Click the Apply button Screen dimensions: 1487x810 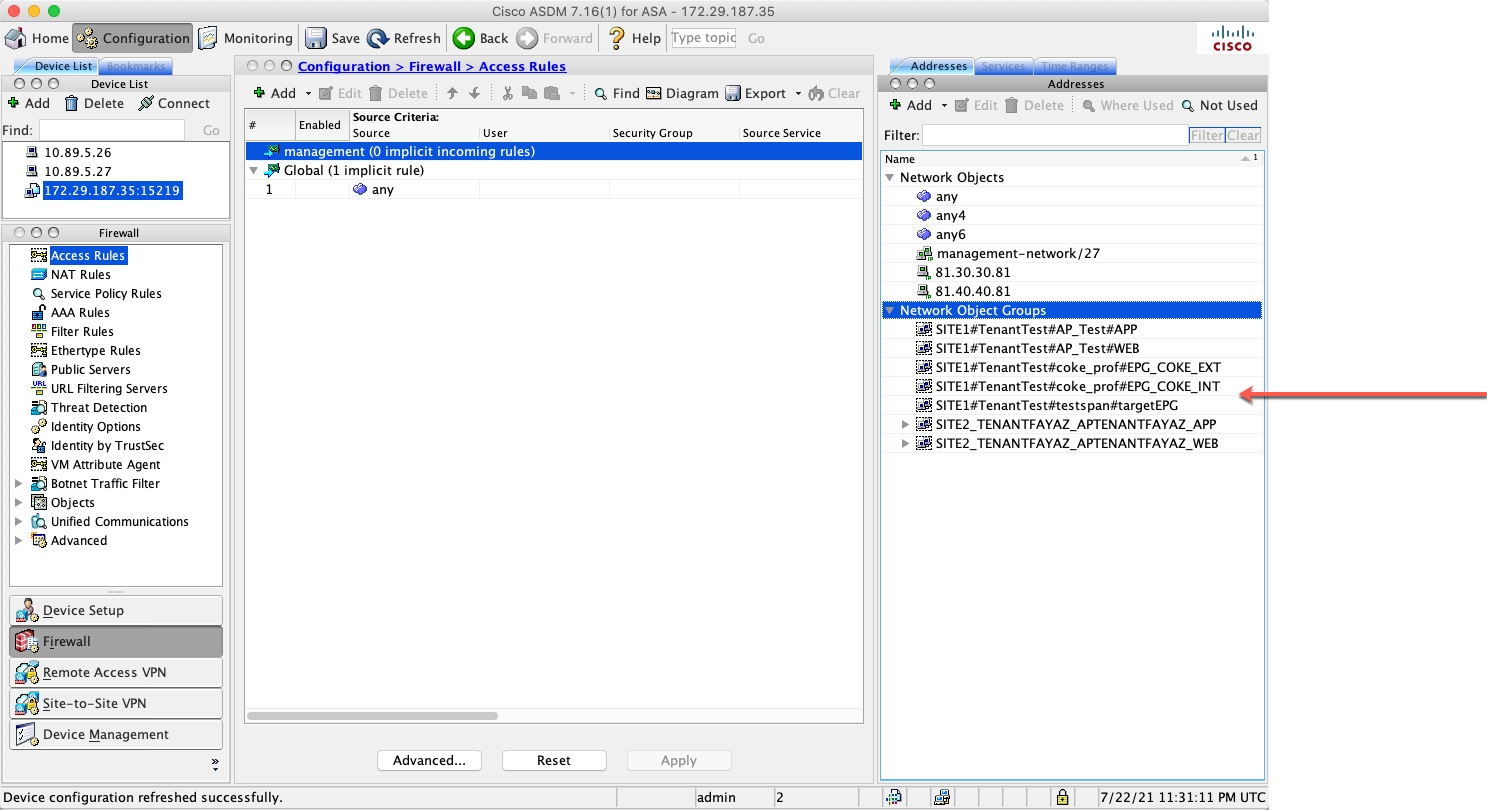click(x=679, y=760)
